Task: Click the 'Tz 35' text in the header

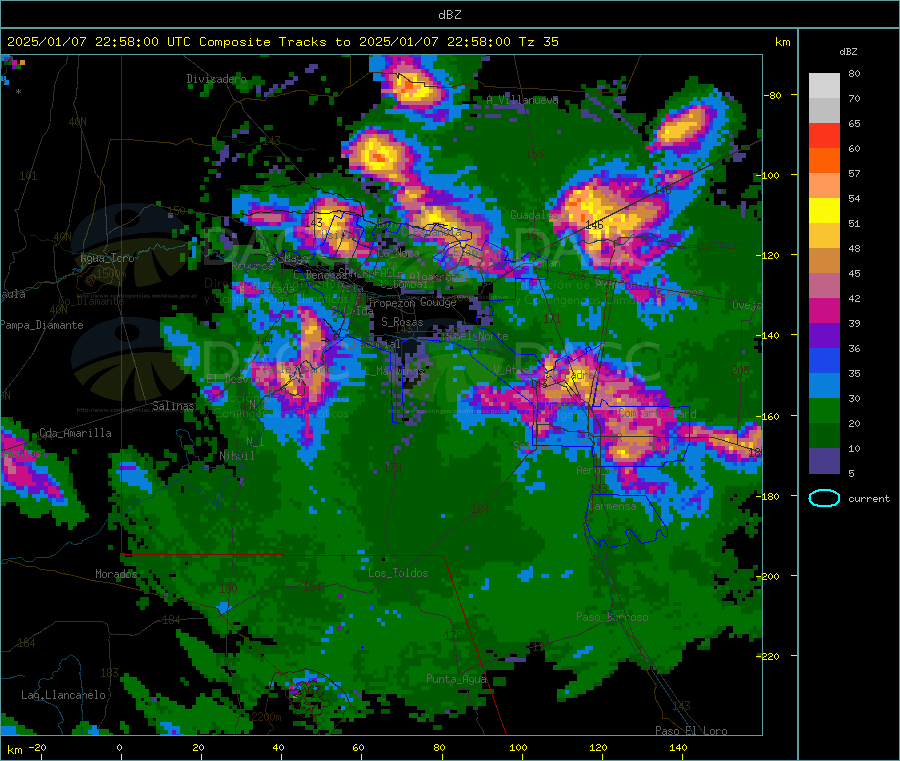Action: click(538, 42)
